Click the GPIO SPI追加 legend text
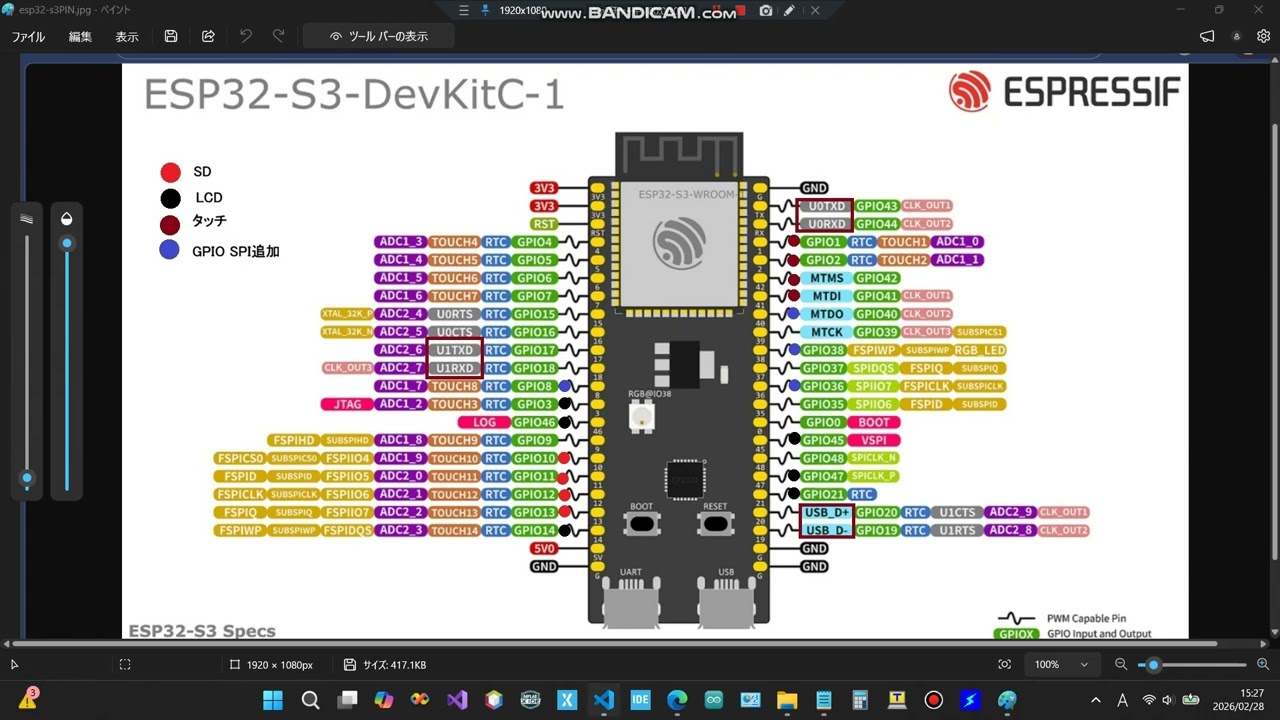1280x720 pixels. click(236, 251)
